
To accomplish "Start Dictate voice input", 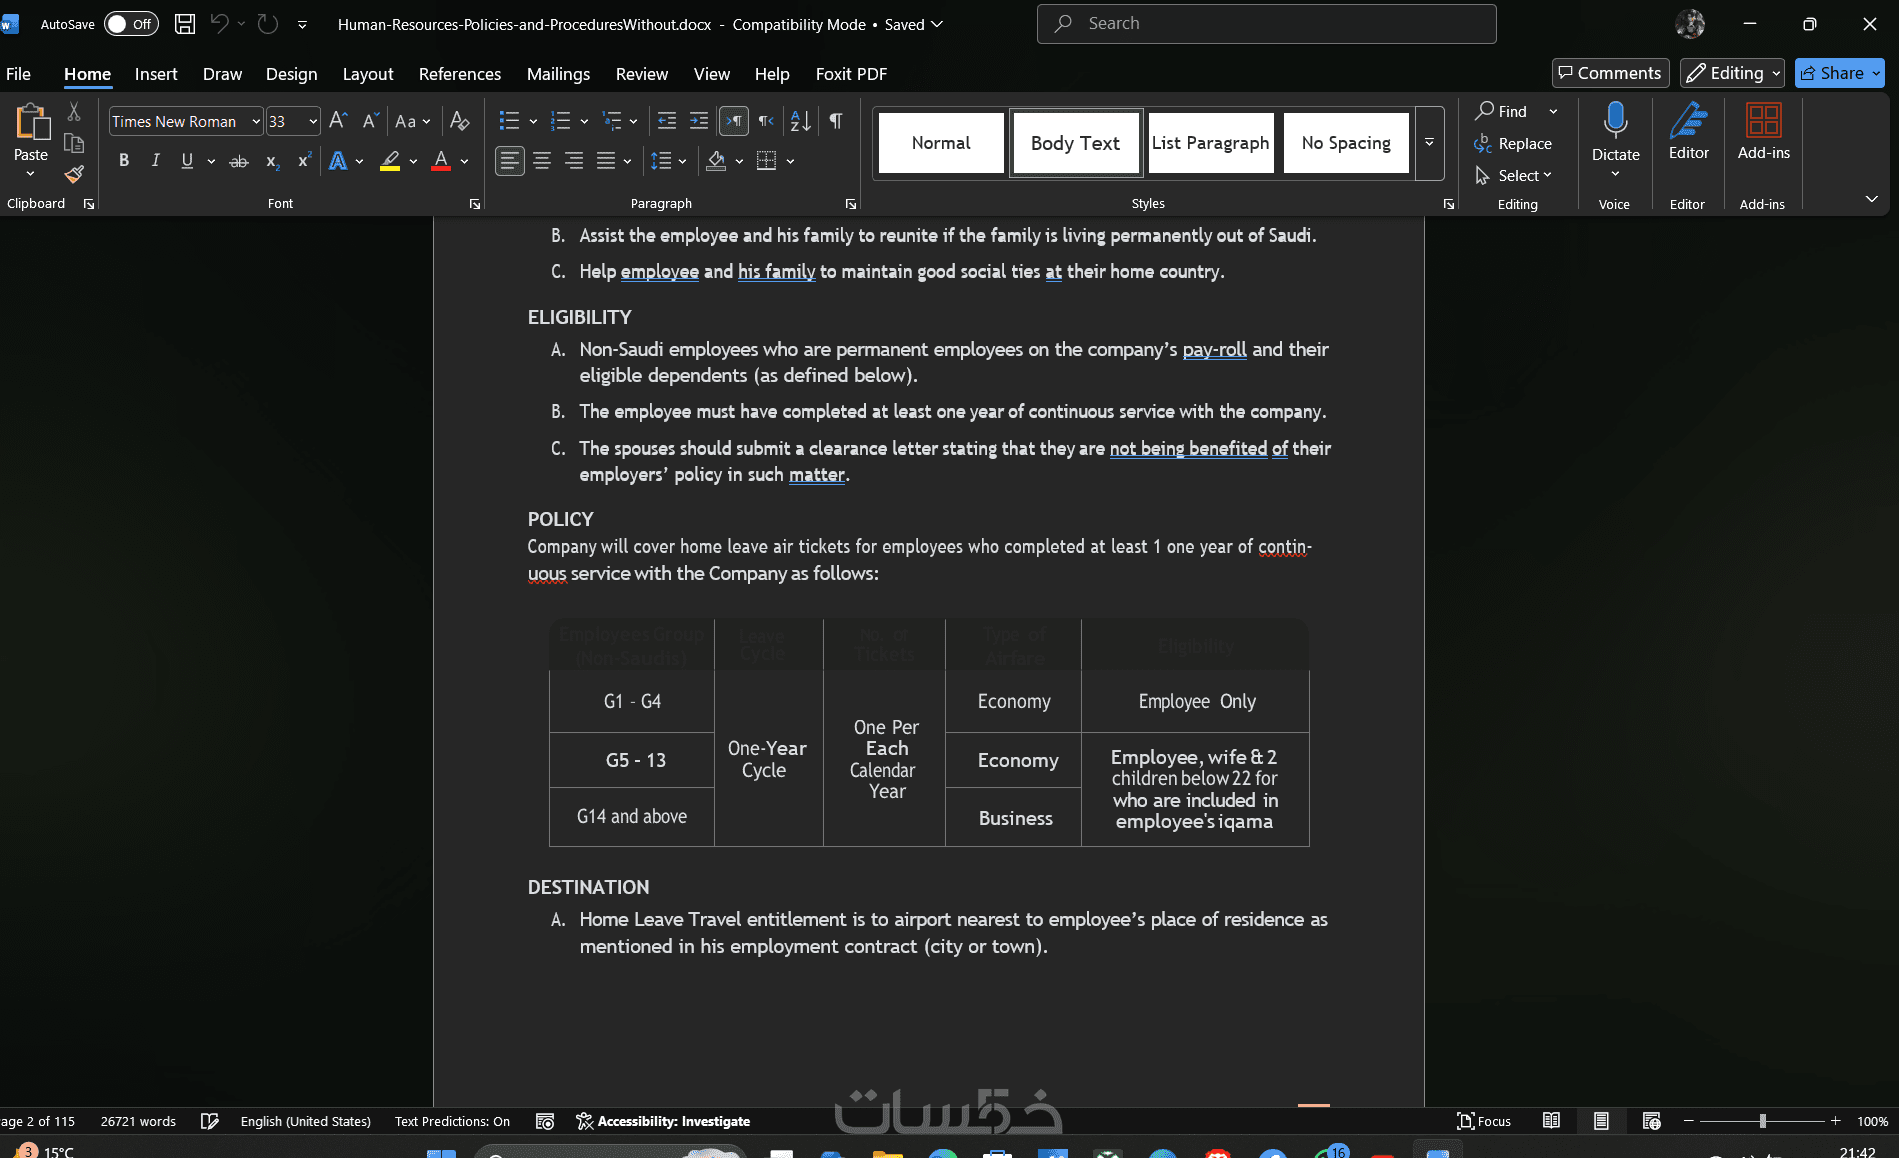I will click(x=1615, y=132).
